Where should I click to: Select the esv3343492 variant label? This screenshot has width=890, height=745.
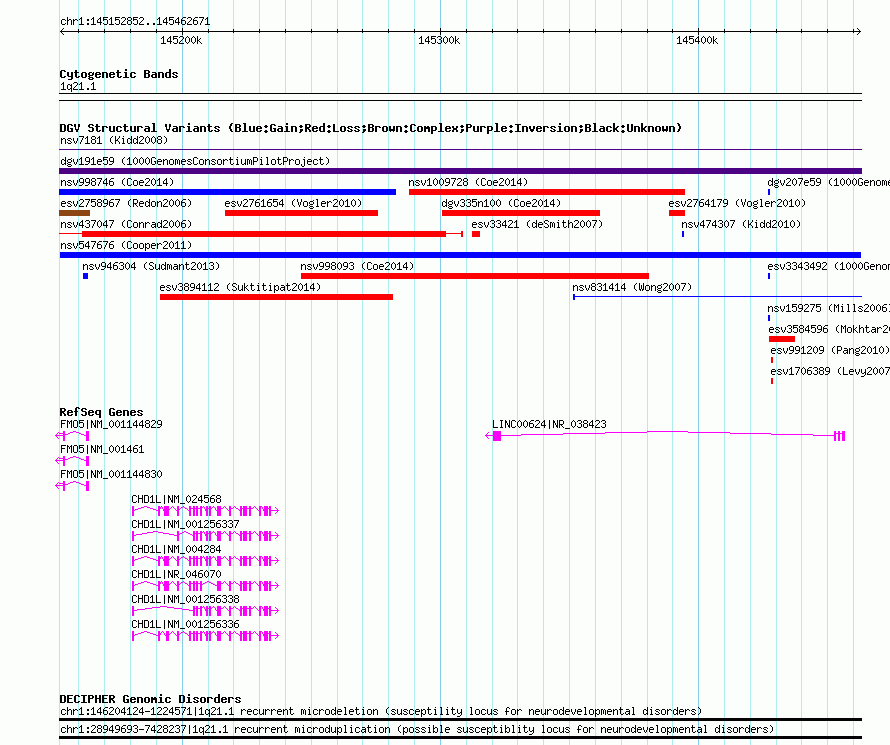(828, 266)
